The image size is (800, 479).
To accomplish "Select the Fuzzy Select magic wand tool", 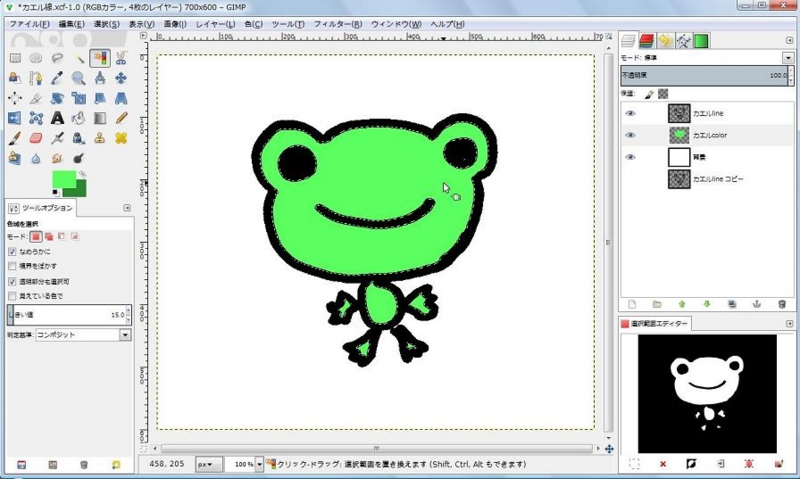I will tap(79, 58).
